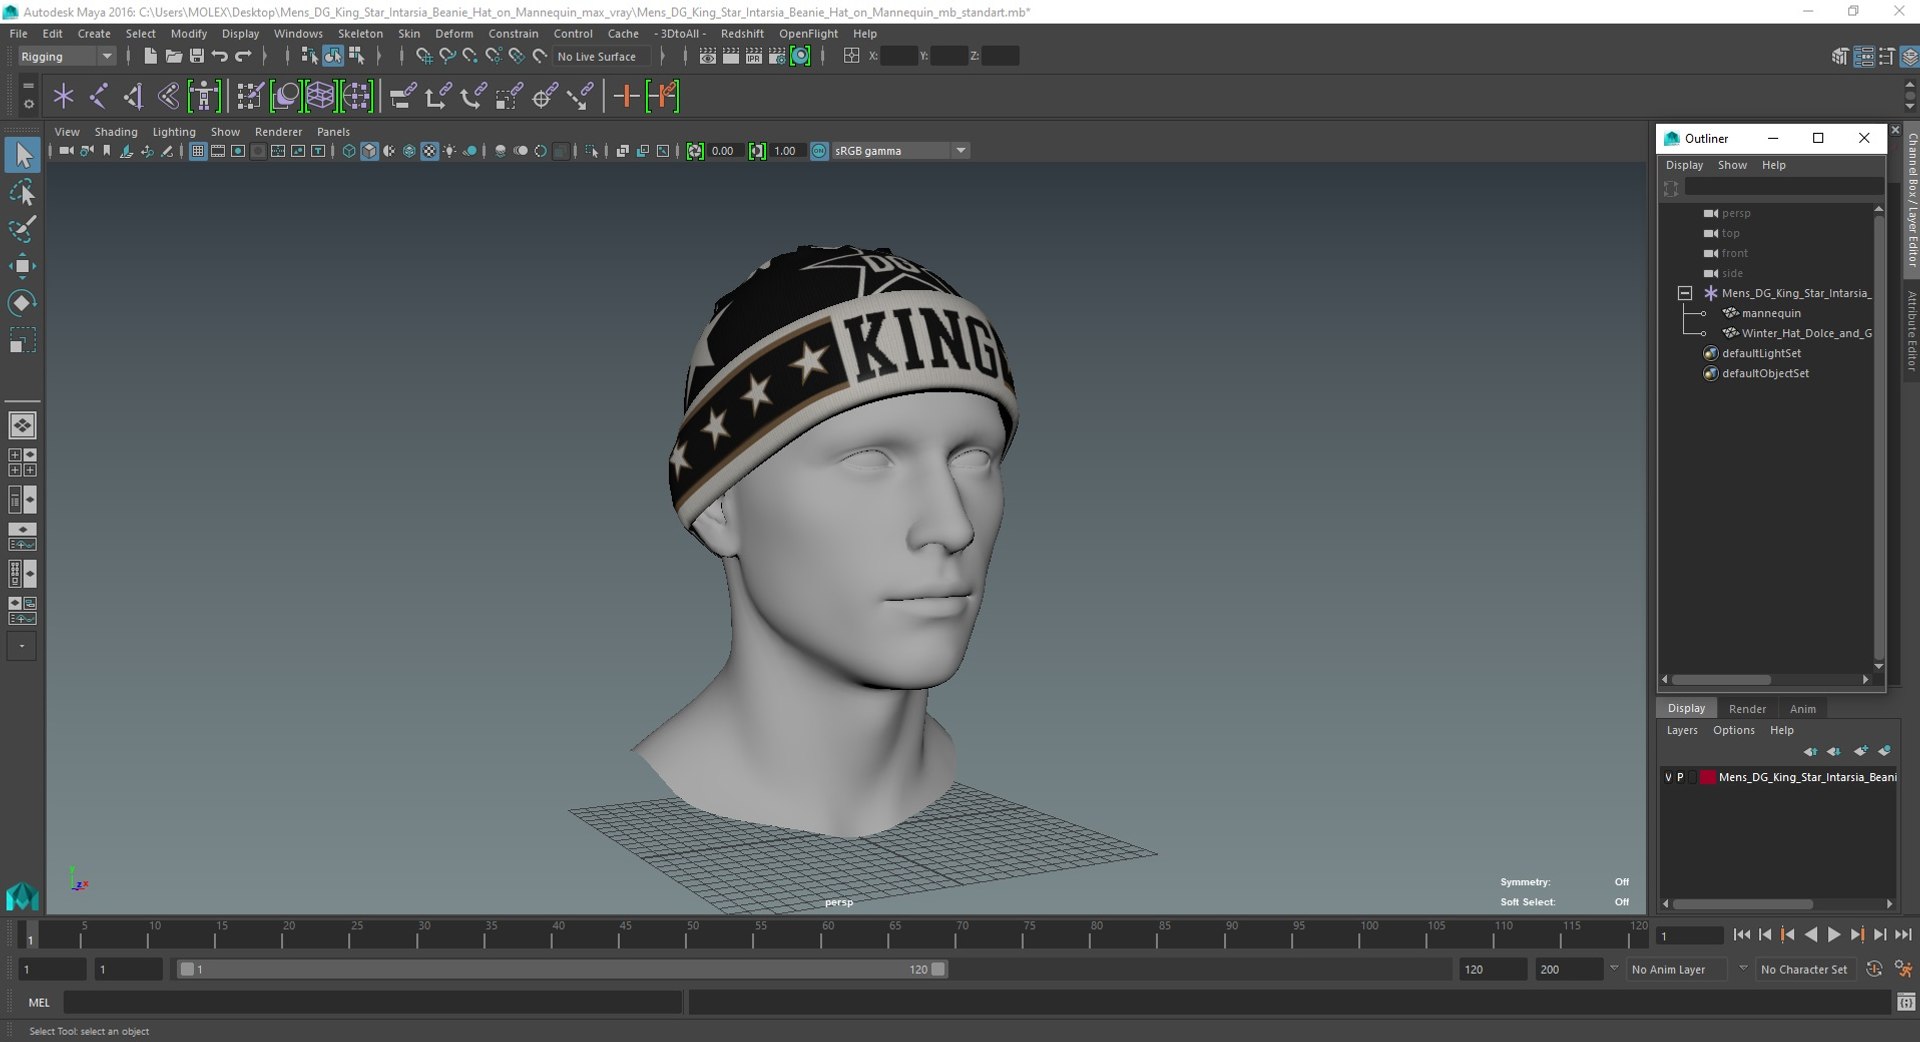
Task: Switch to the Render layer tab
Action: (x=1747, y=708)
